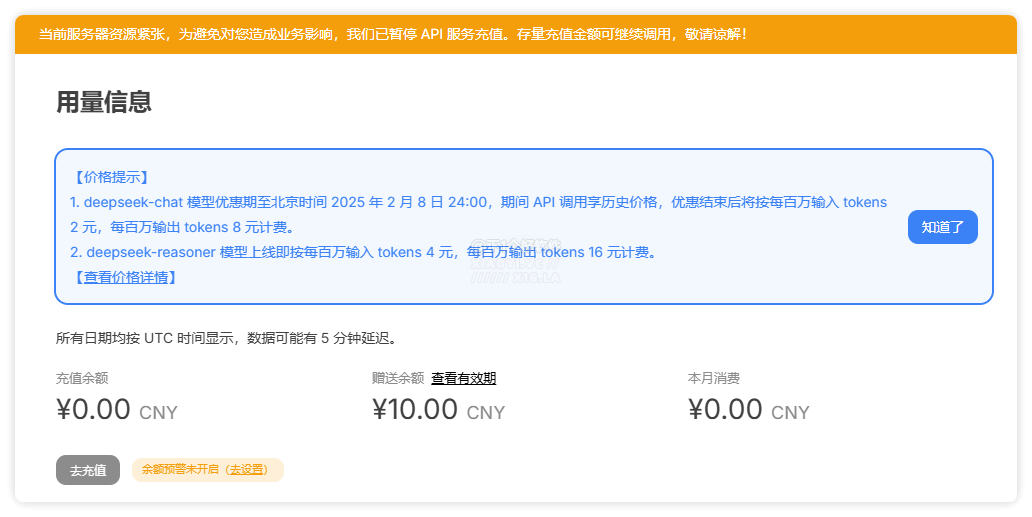The height and width of the screenshot is (517, 1032).
Task: Click the orange server resource notice banner
Action: tap(516, 34)
